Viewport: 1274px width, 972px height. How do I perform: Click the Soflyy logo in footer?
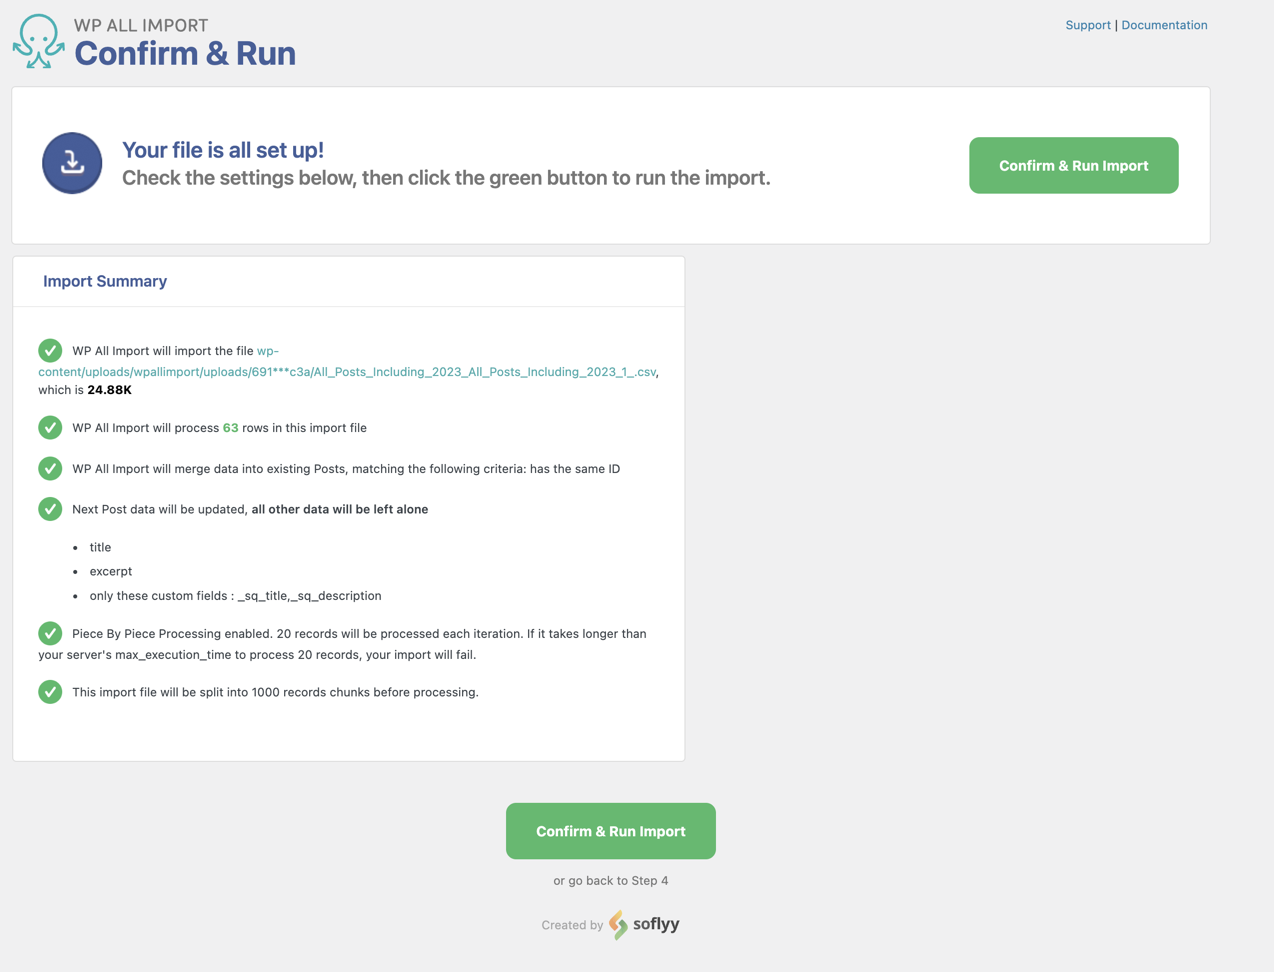tap(644, 925)
